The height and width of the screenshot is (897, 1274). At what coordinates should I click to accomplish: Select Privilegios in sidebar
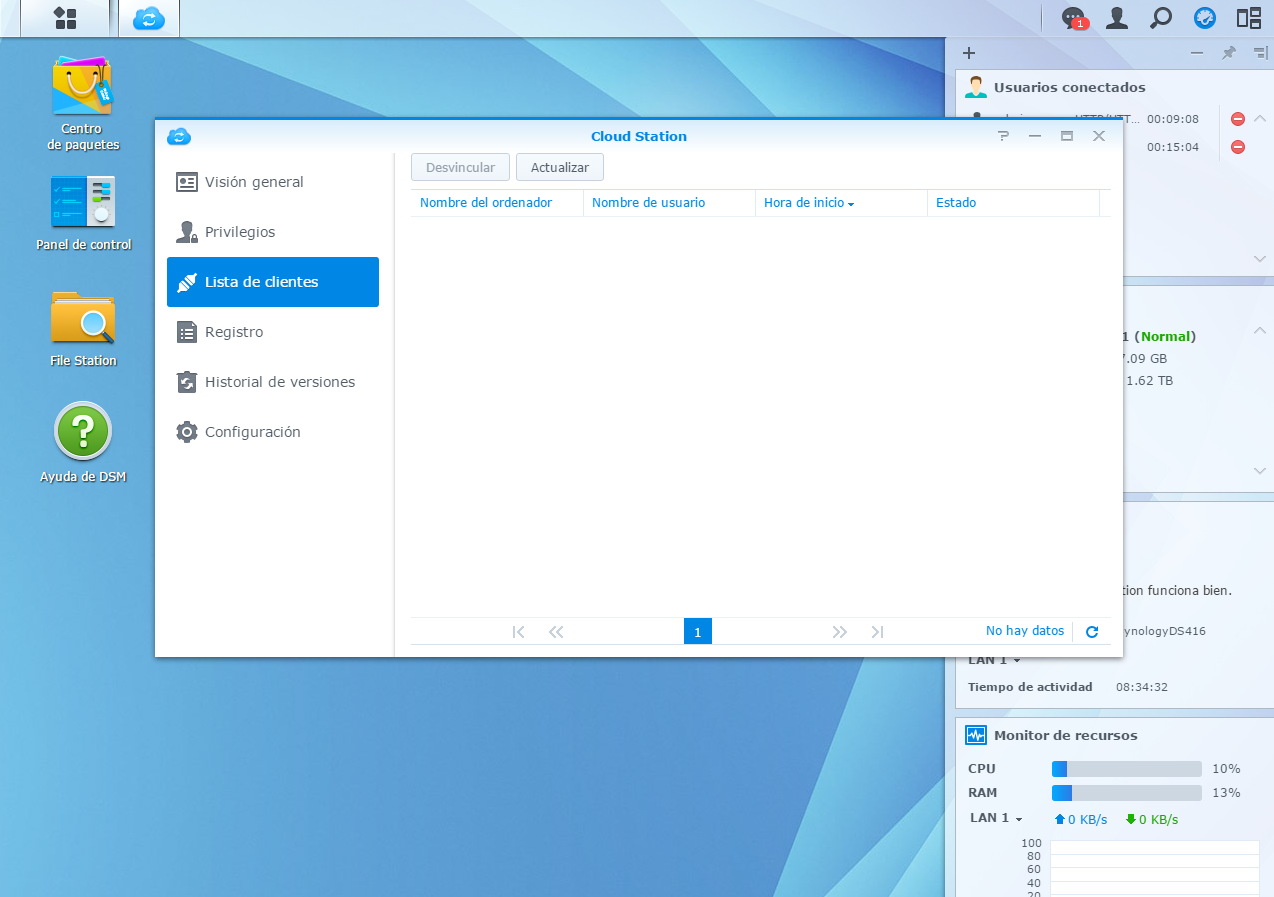[273, 232]
